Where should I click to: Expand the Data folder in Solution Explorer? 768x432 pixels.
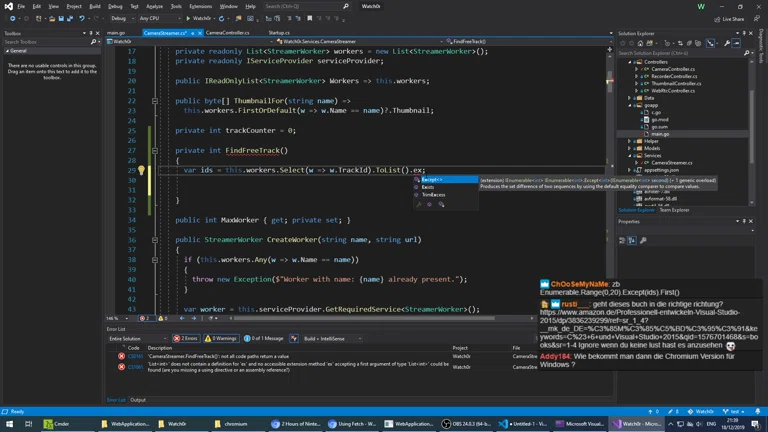(x=630, y=98)
